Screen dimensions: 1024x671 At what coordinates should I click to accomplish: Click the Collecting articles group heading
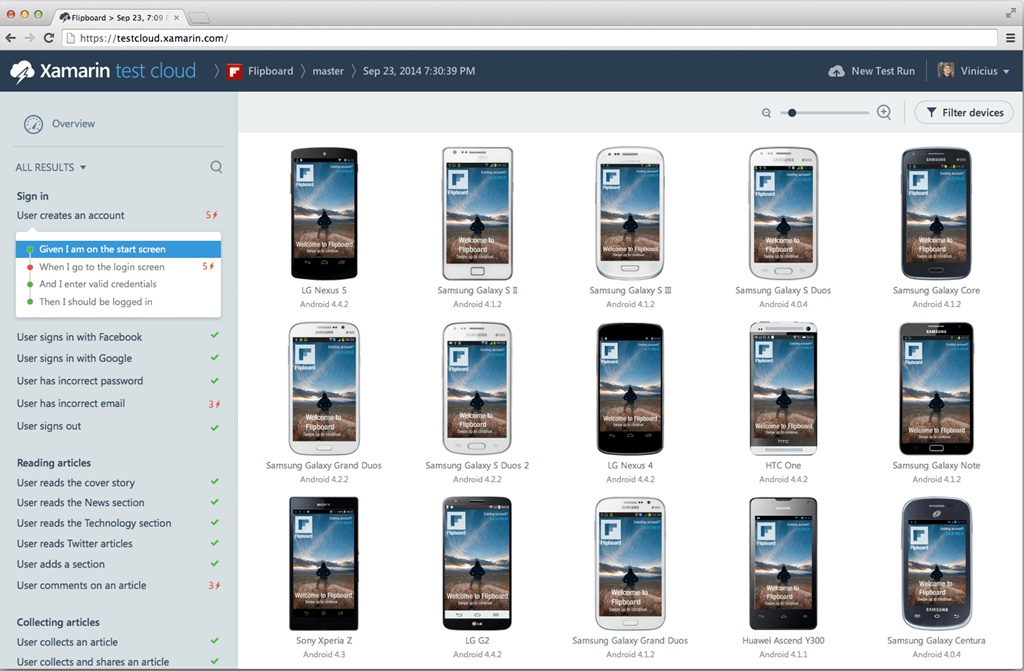pyautogui.click(x=58, y=622)
